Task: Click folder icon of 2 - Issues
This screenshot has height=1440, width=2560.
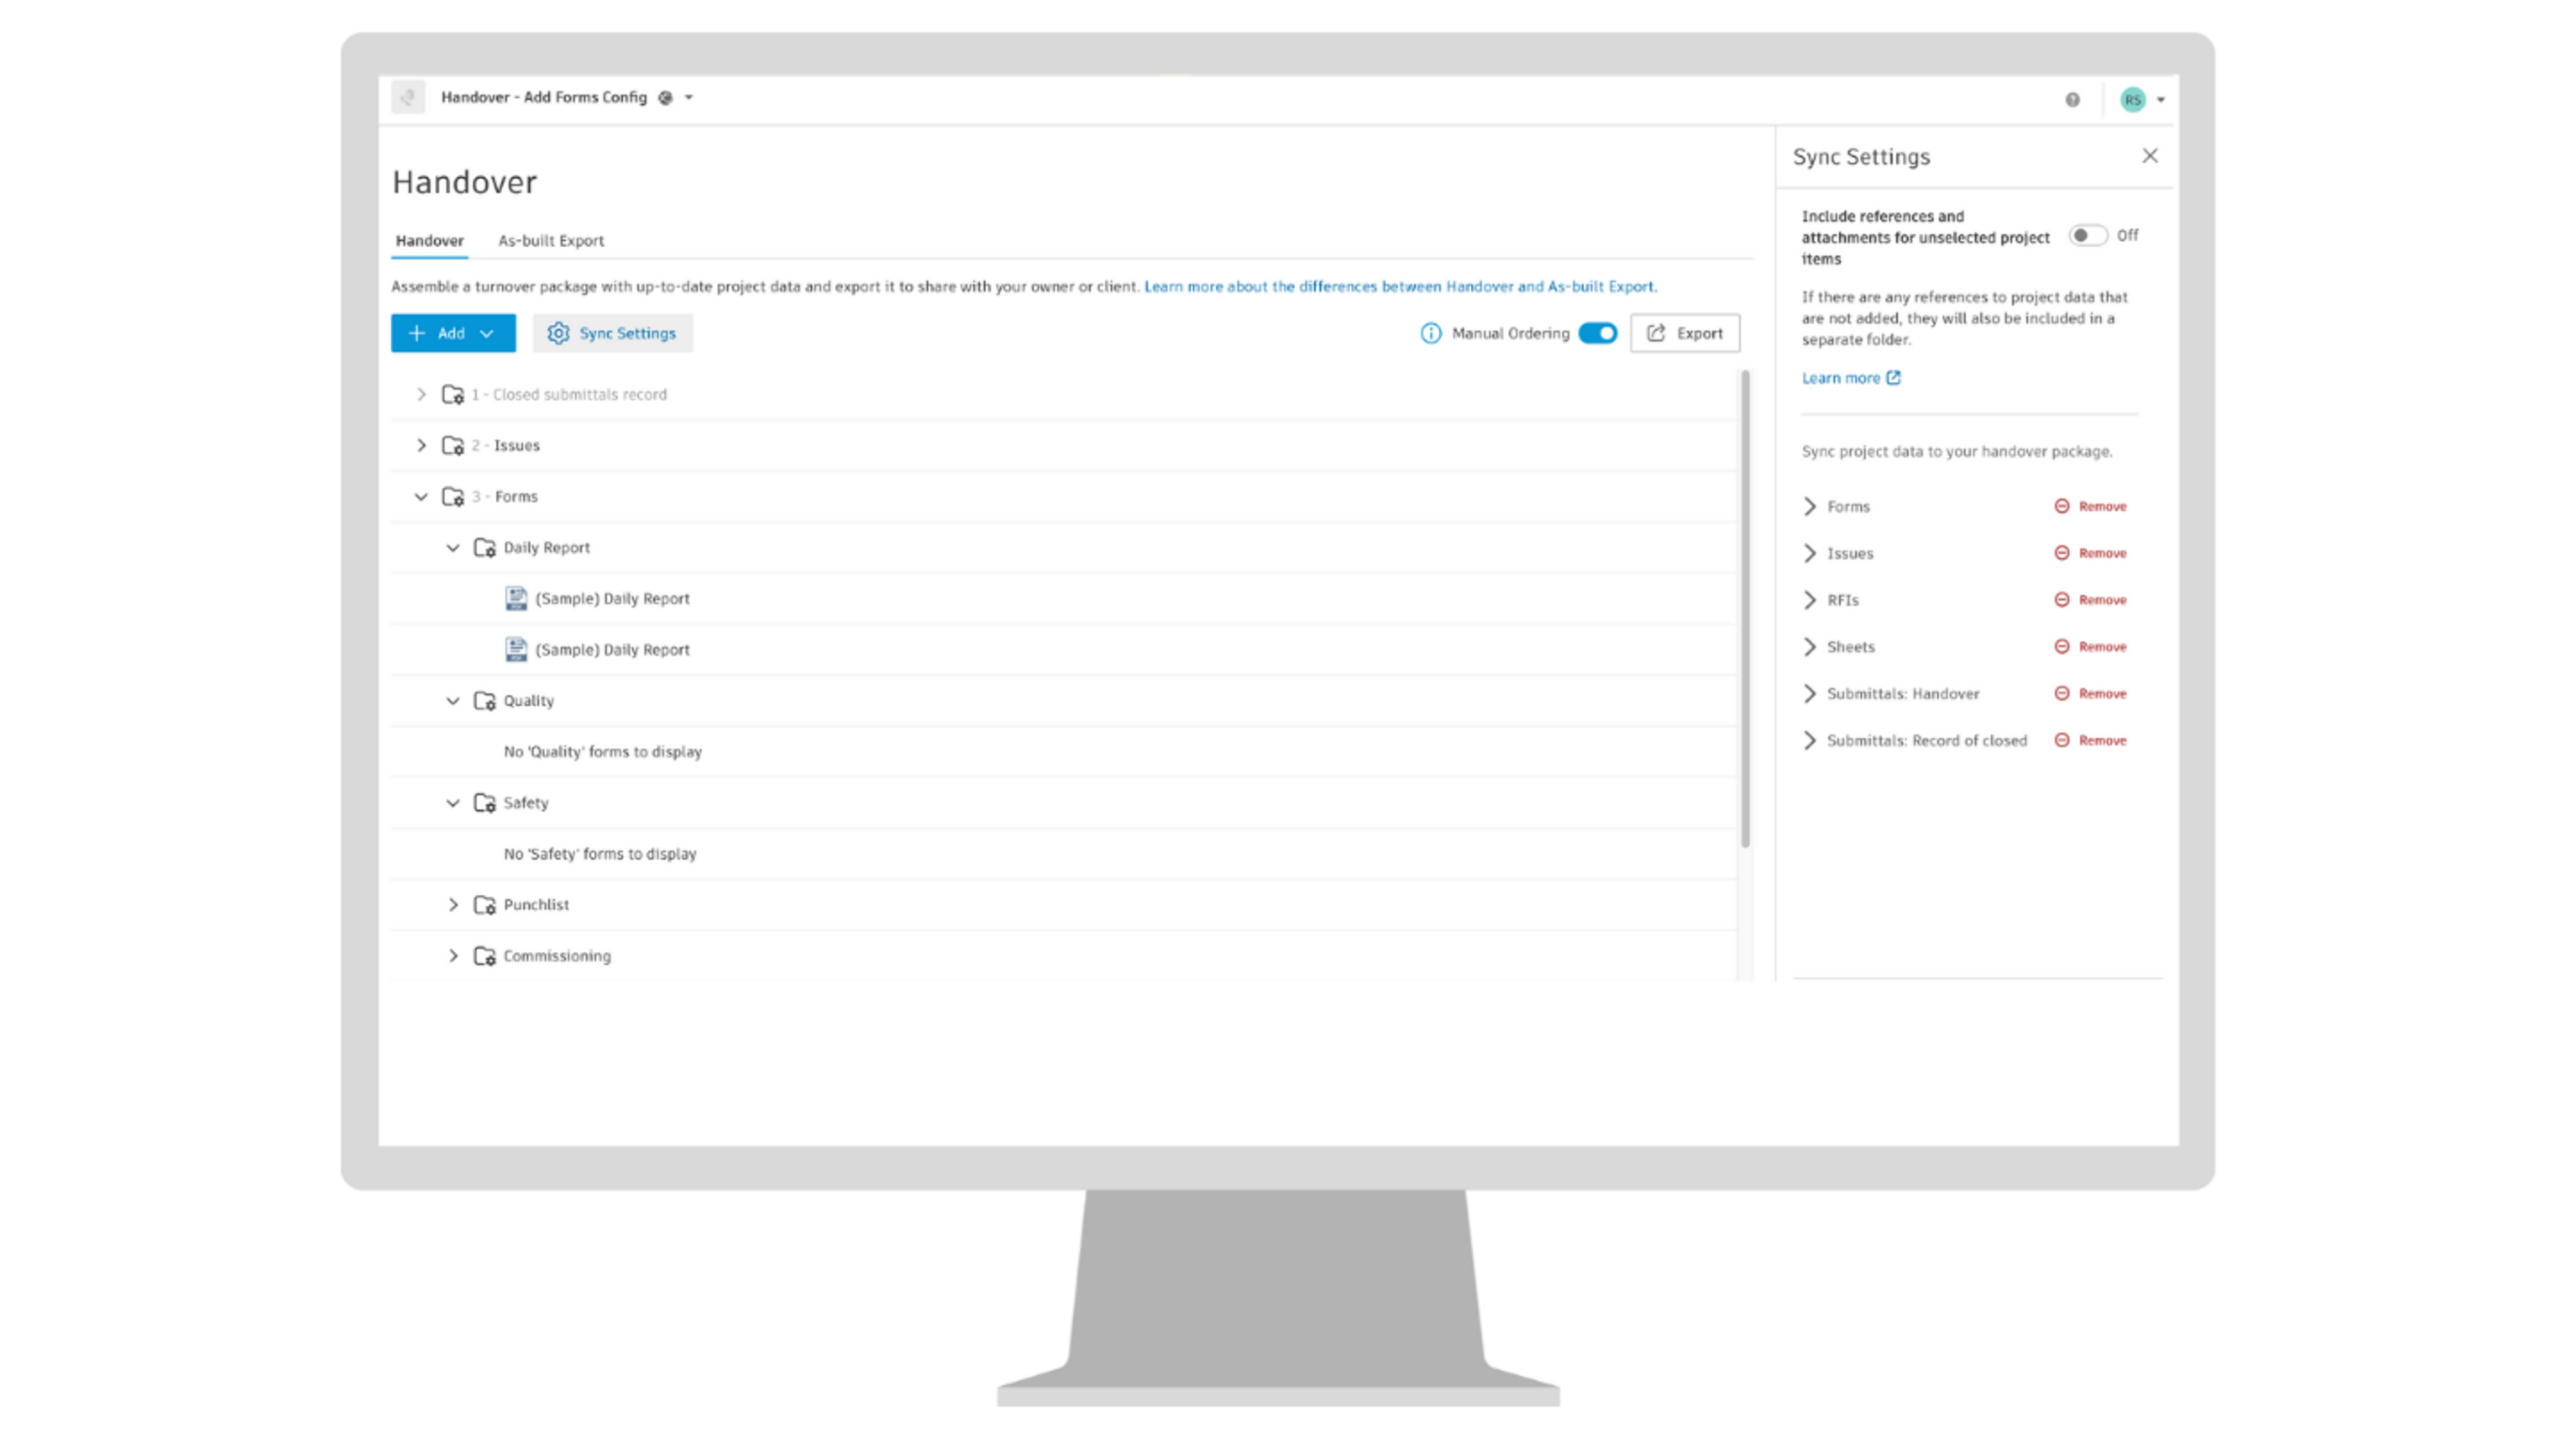Action: point(453,445)
